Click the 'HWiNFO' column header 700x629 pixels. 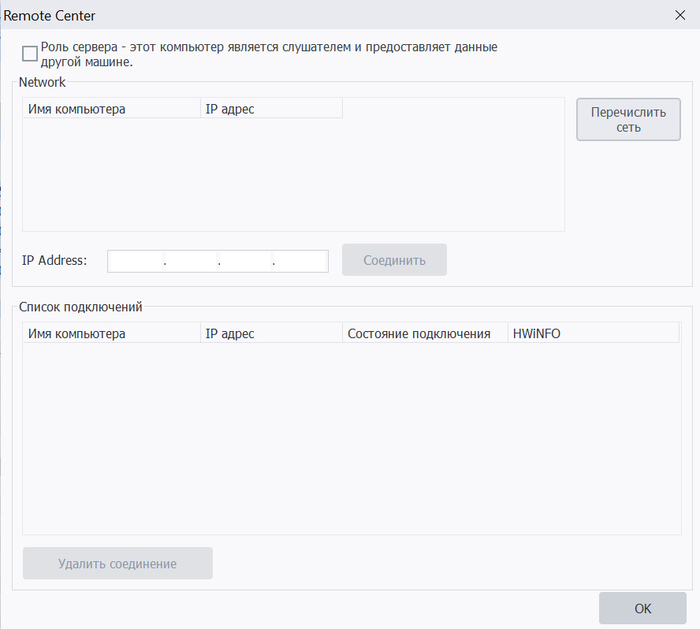(x=593, y=333)
